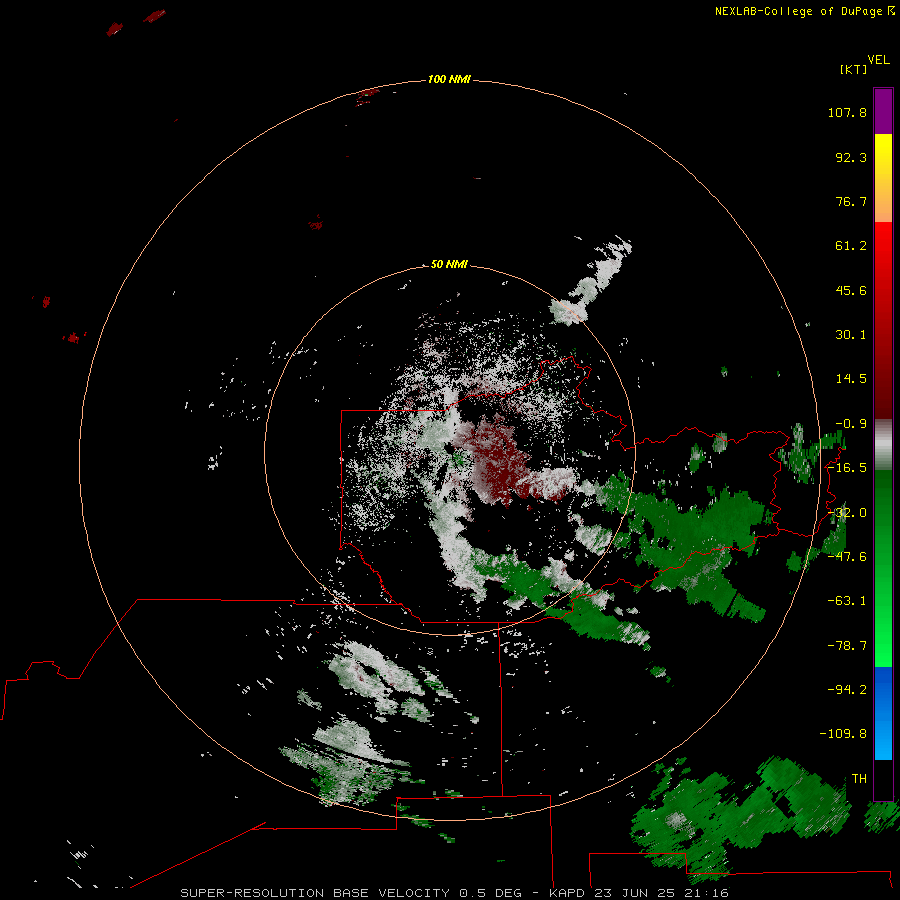Click the blue segment of the color bar
The width and height of the screenshot is (900, 900).
coord(883,713)
